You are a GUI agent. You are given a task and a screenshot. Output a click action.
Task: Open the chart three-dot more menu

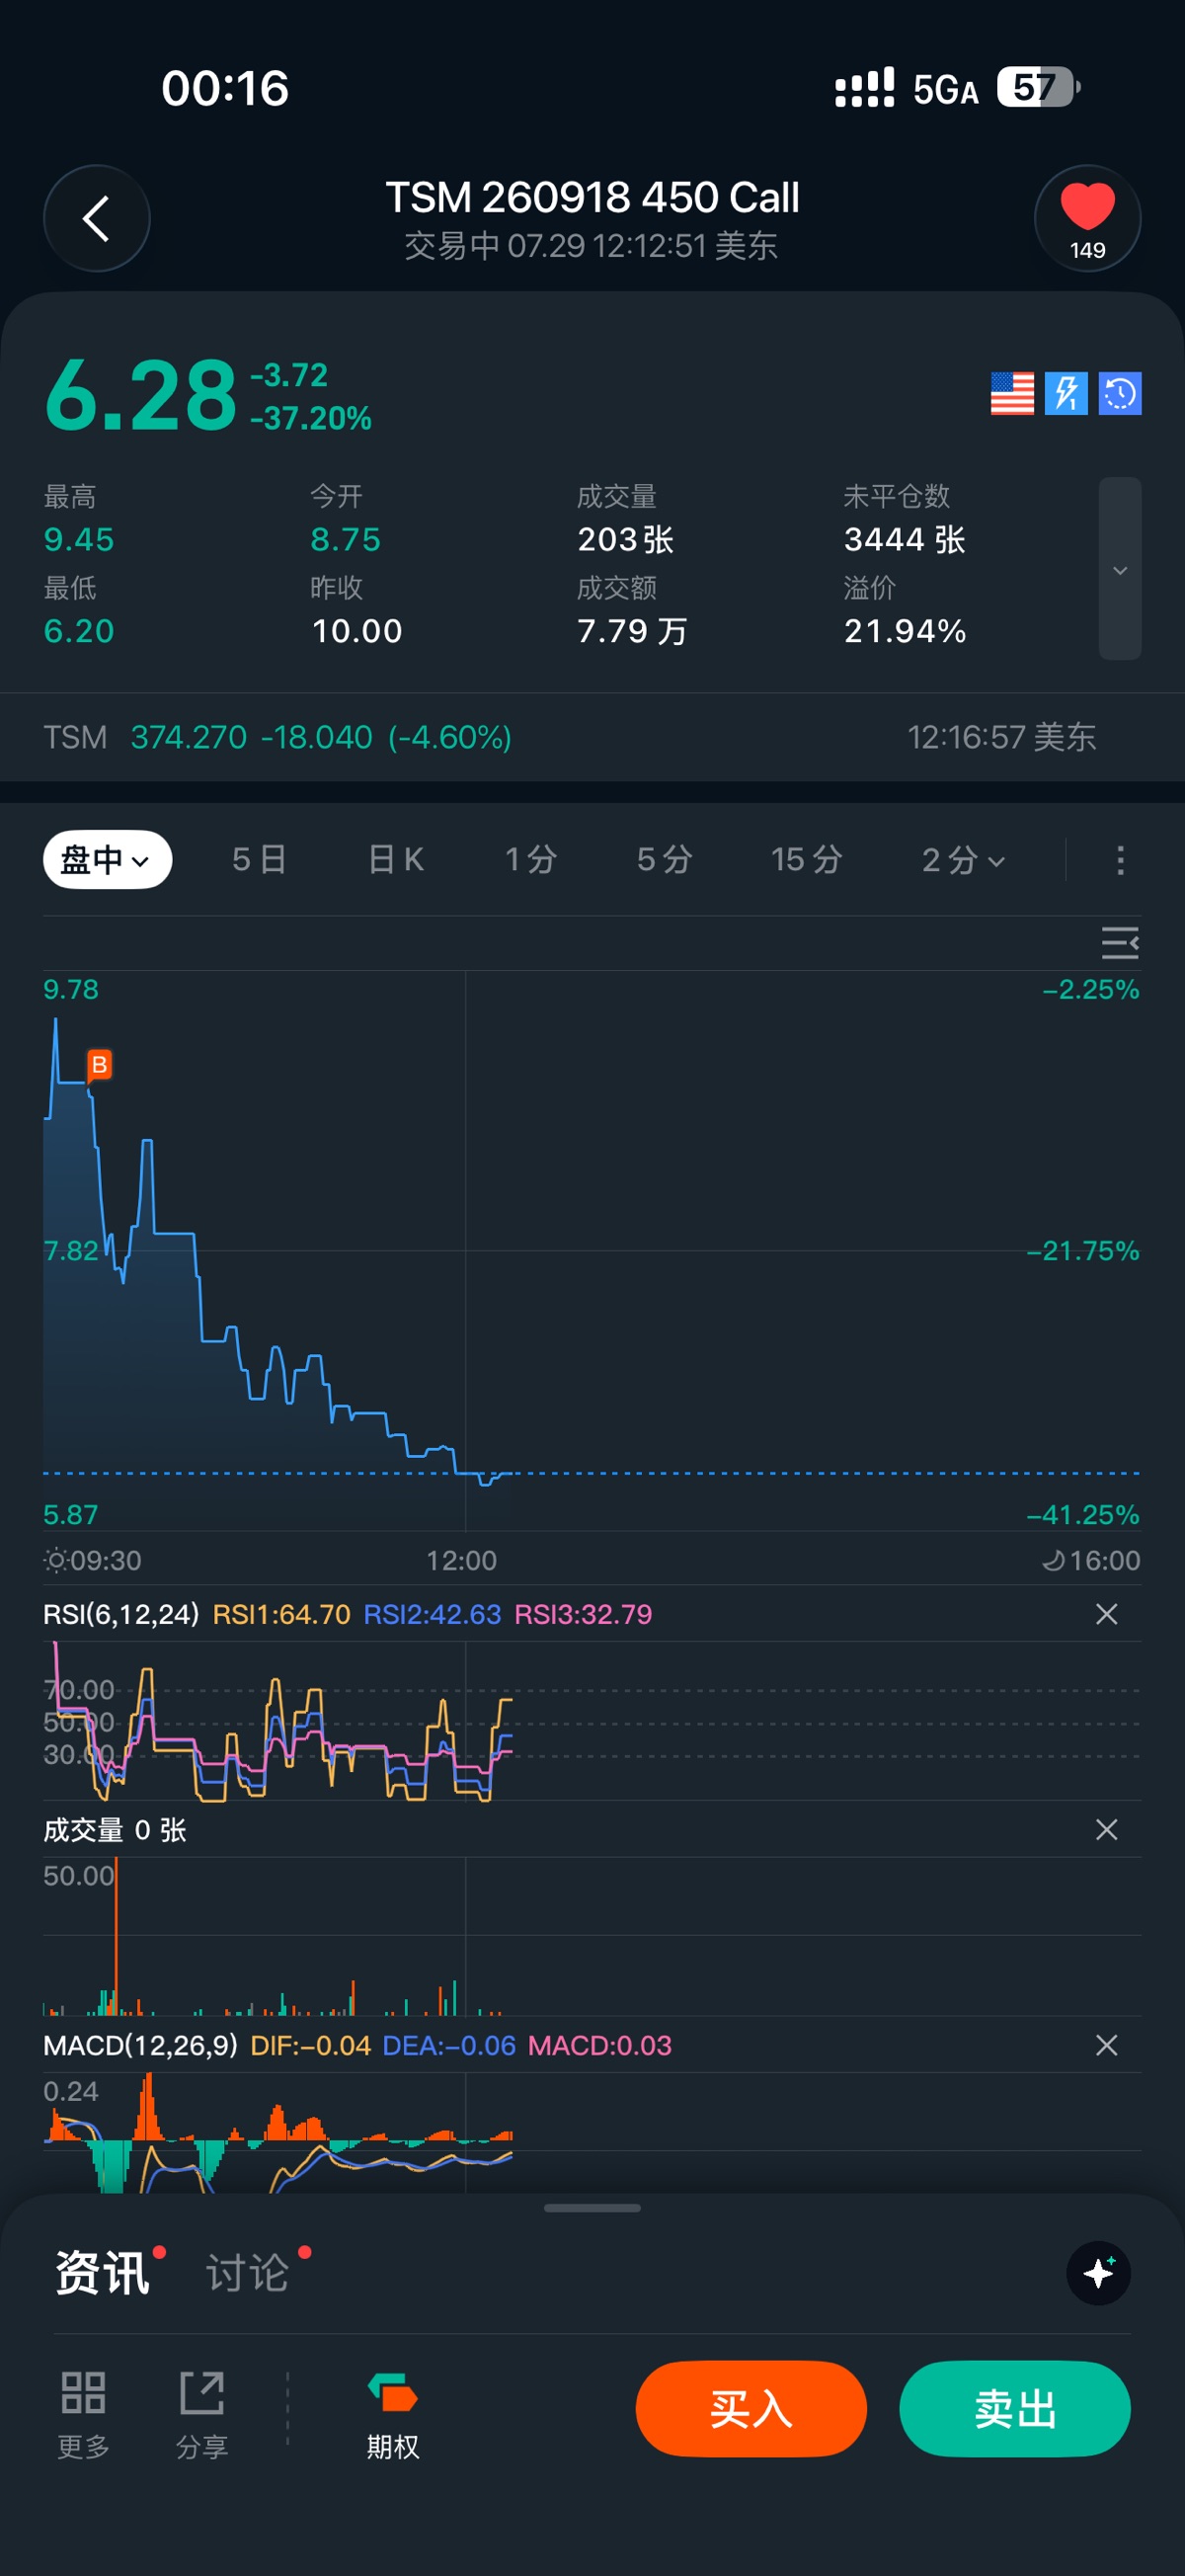pyautogui.click(x=1120, y=860)
